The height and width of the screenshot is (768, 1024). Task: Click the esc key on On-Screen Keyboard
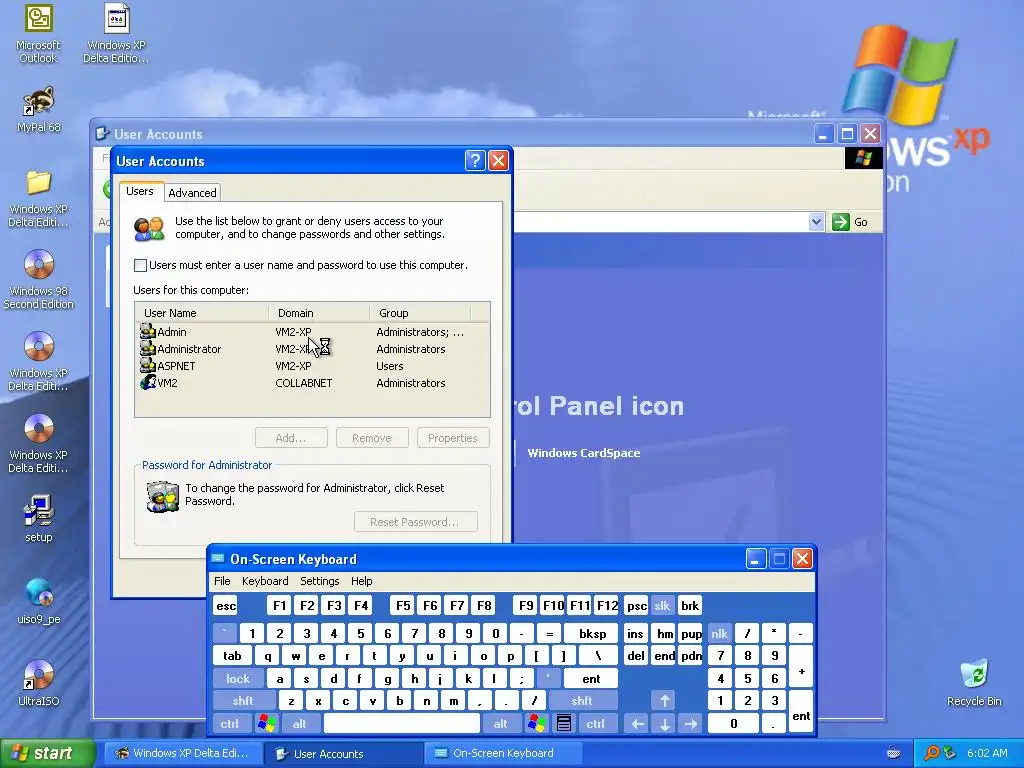coord(226,606)
